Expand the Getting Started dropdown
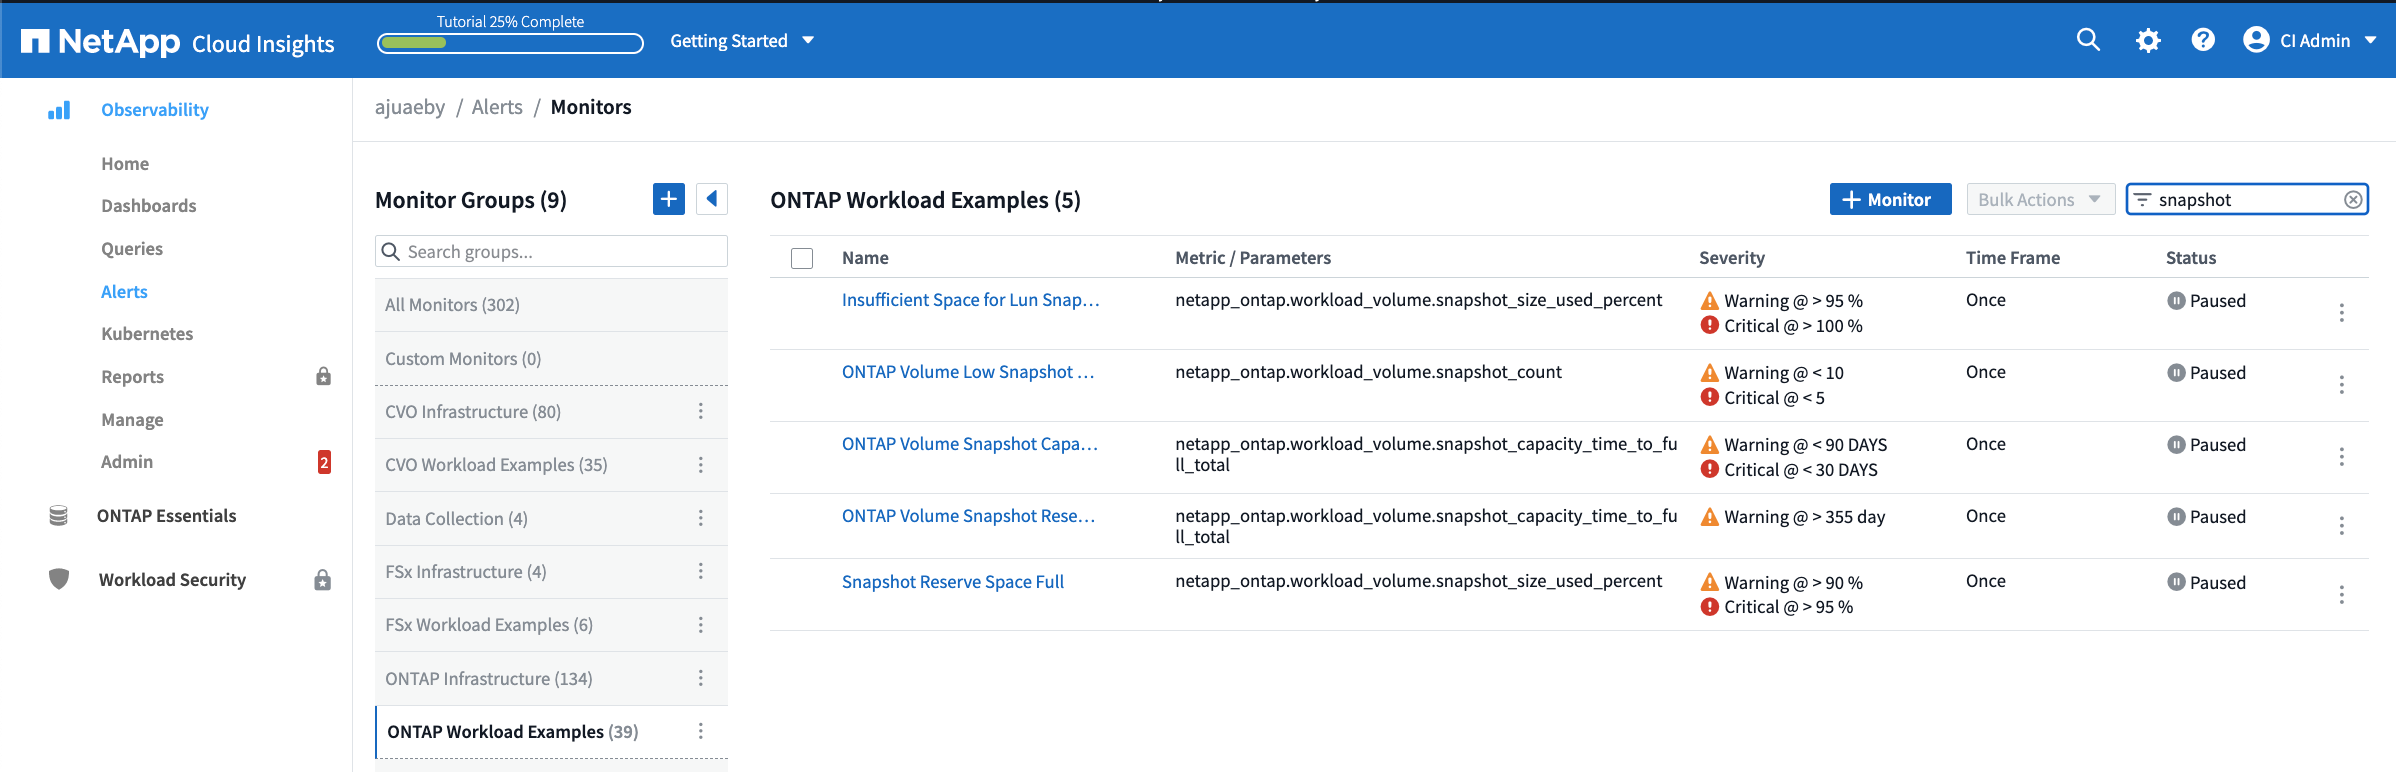This screenshot has height=772, width=2396. point(742,41)
